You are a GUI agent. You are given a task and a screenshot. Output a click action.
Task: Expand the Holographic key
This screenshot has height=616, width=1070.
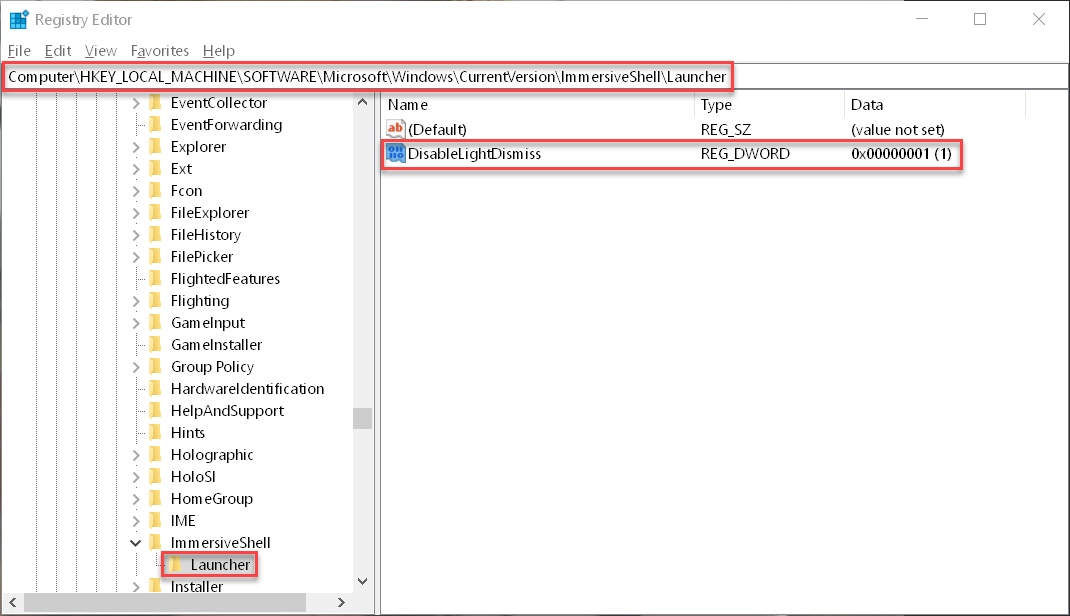136,455
